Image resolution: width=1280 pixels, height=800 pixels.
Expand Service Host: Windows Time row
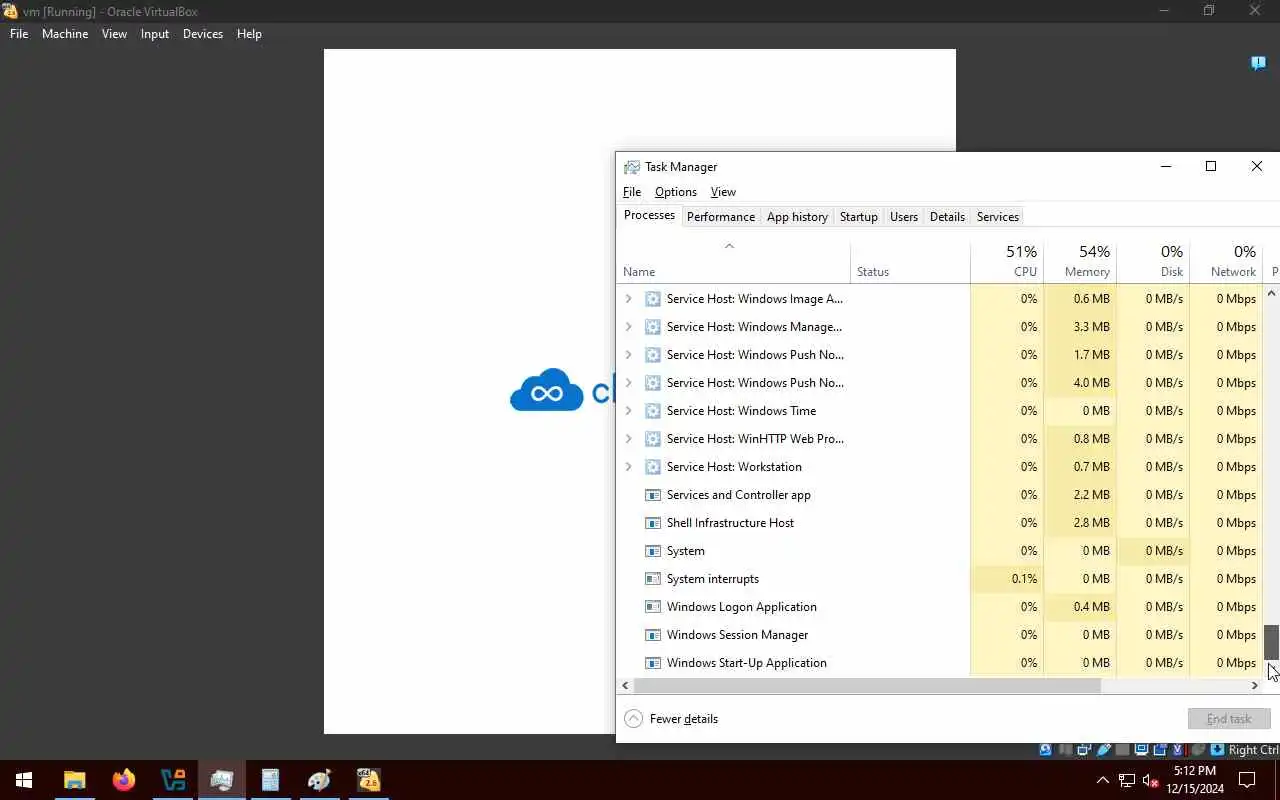(x=628, y=411)
